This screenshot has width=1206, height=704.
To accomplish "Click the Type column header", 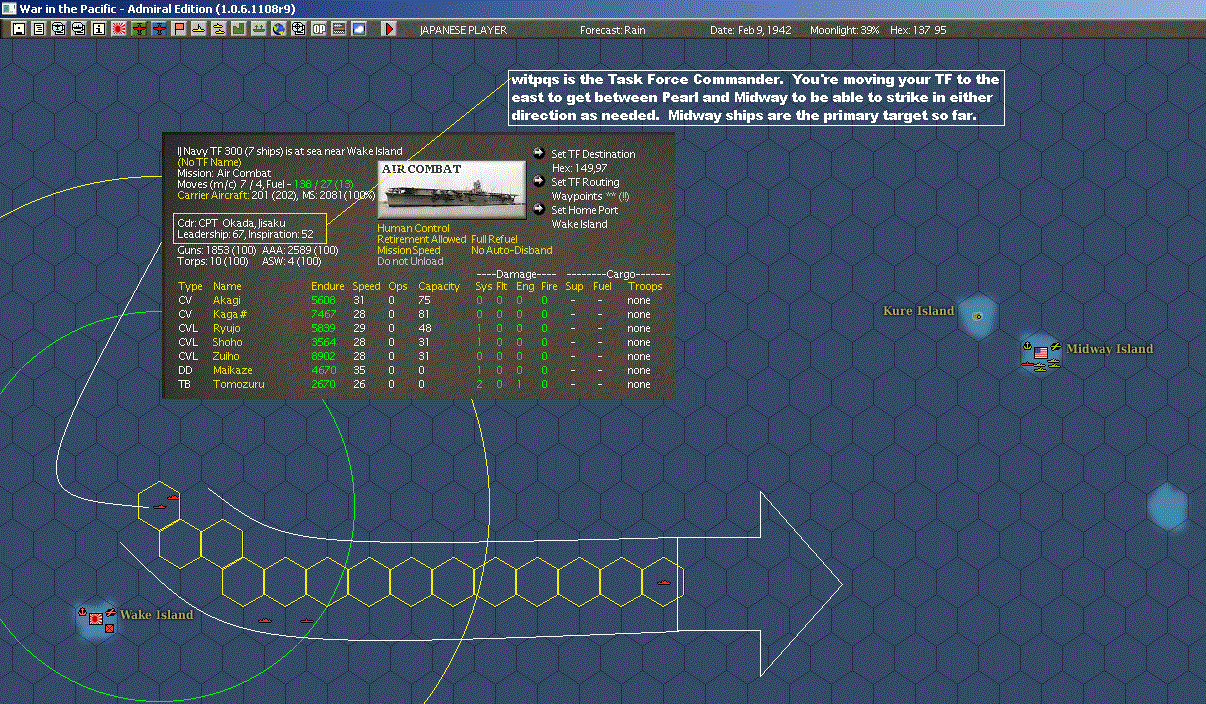I will [x=189, y=286].
